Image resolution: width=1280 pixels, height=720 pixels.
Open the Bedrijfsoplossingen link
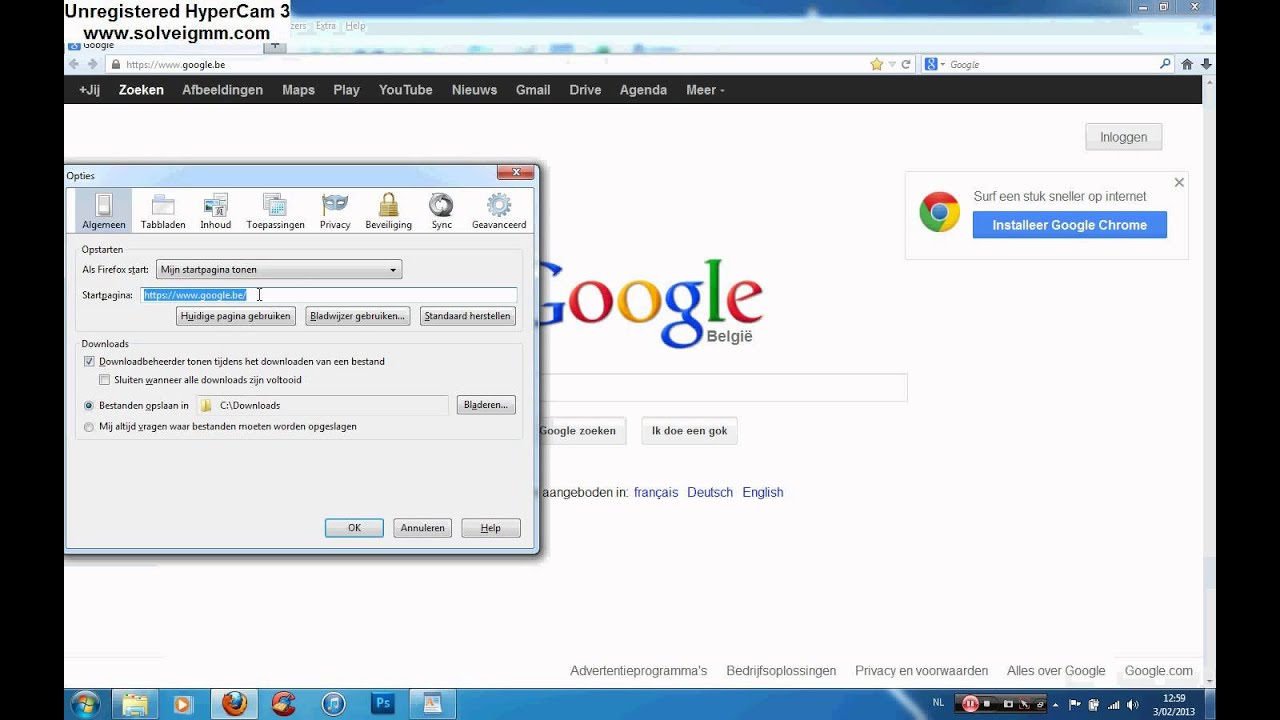click(x=781, y=671)
